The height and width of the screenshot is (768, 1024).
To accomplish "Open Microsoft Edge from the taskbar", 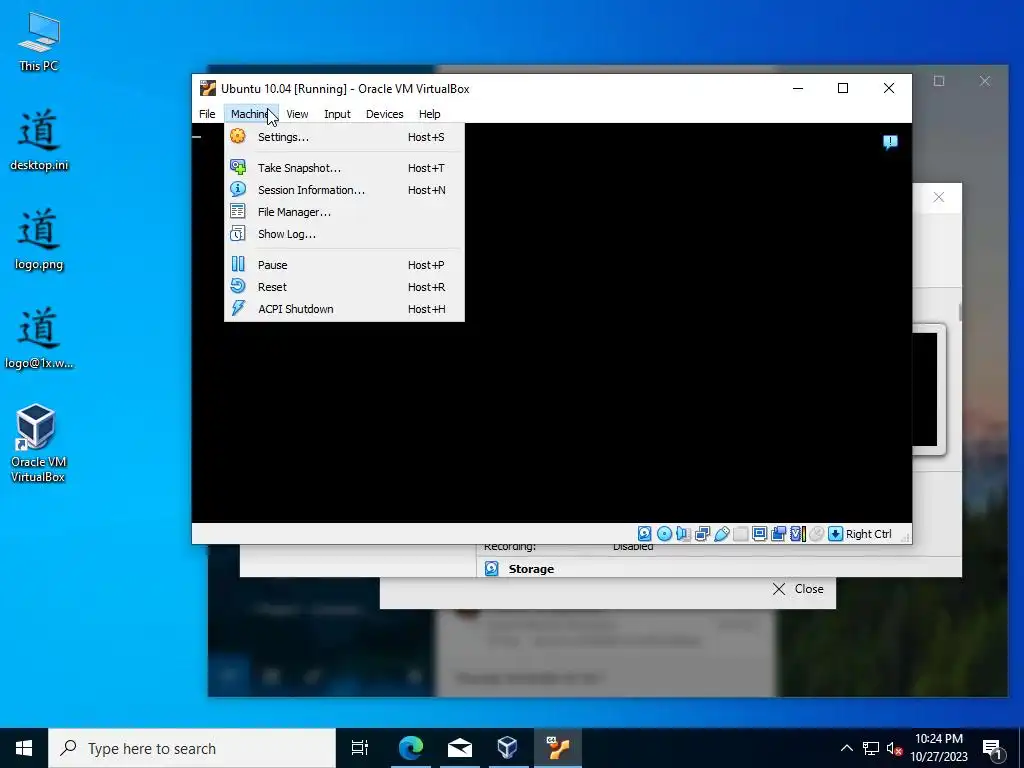I will (411, 748).
